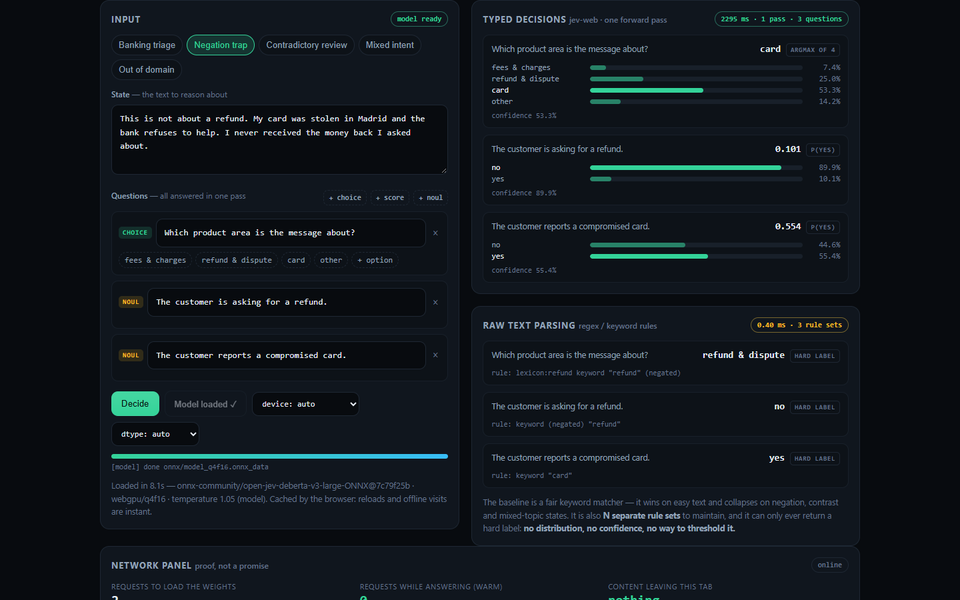The width and height of the screenshot is (960, 600).
Task: Select the Banking triage preset
Action: [146, 45]
